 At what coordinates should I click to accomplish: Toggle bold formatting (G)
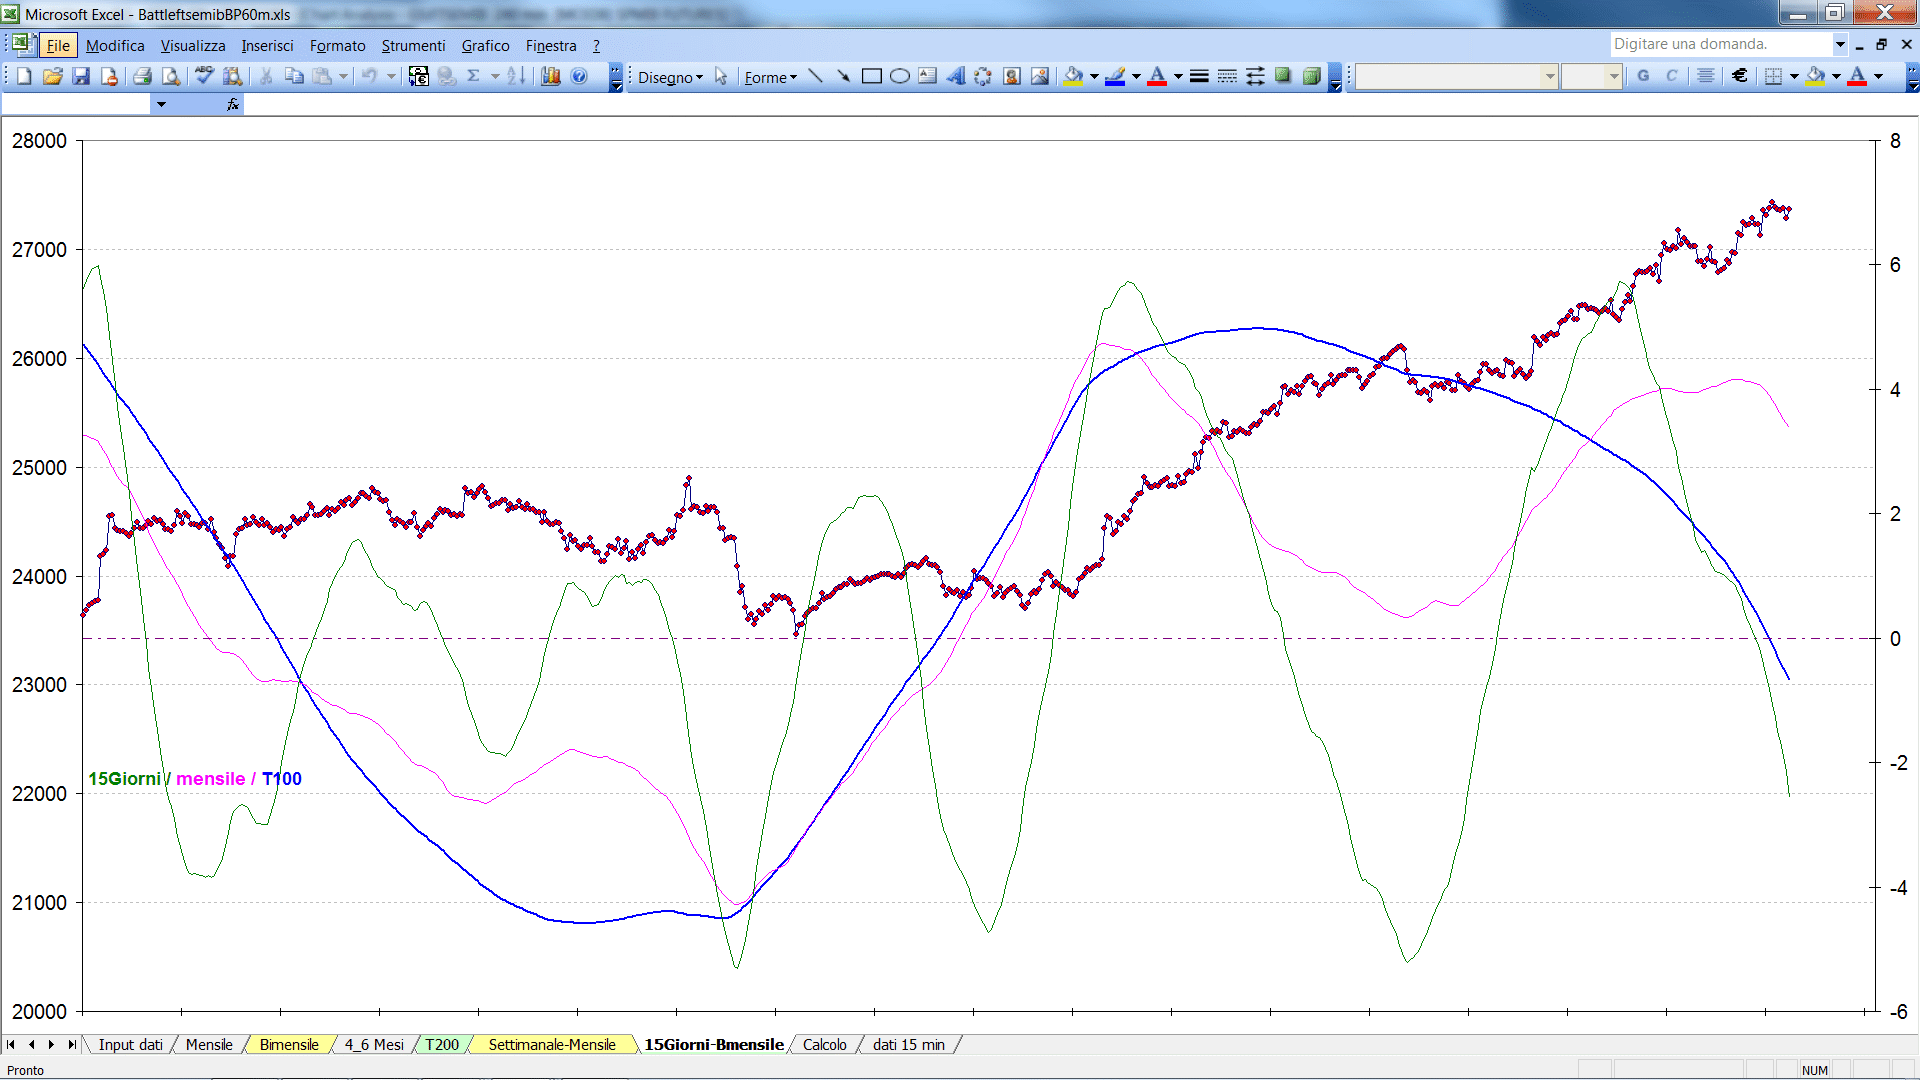[x=1643, y=76]
